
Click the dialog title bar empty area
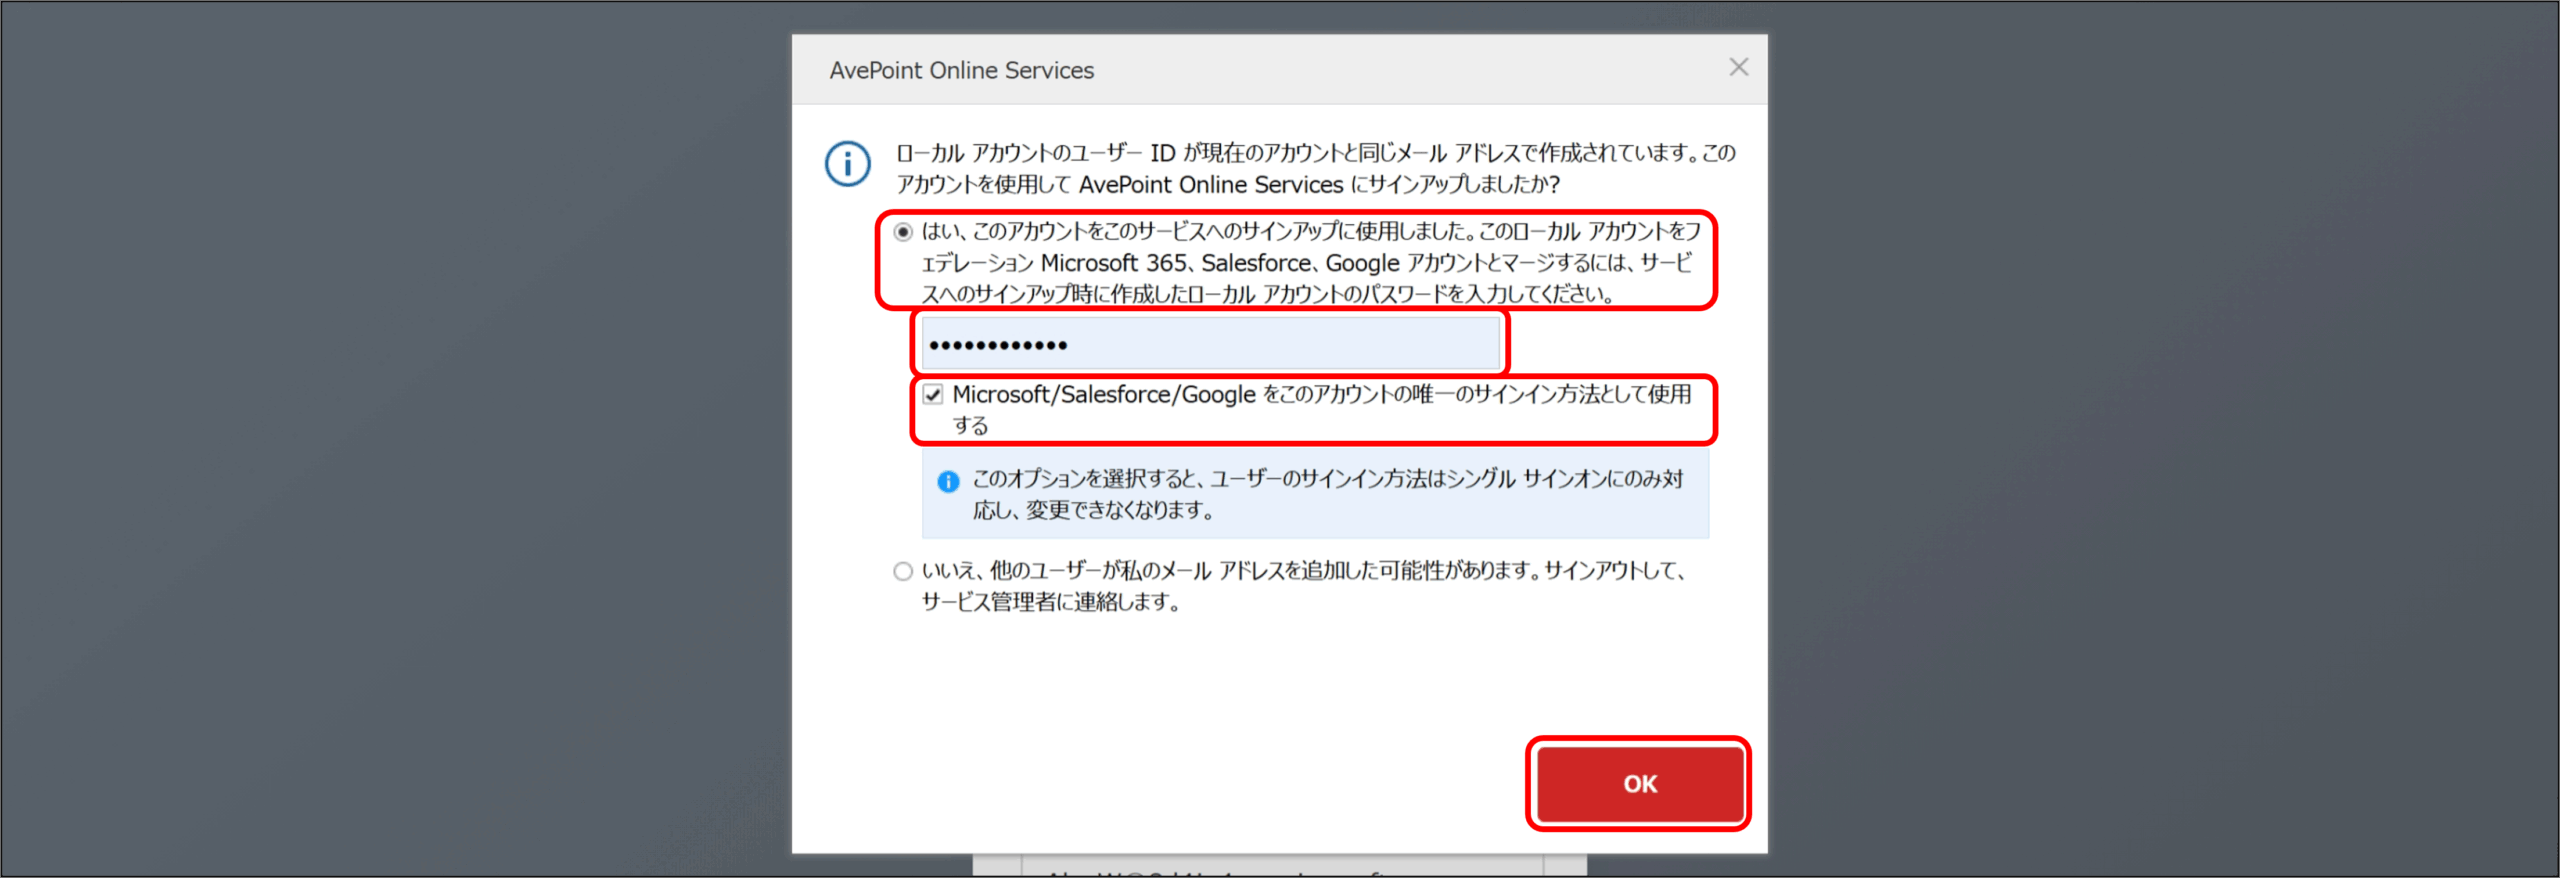[1400, 70]
